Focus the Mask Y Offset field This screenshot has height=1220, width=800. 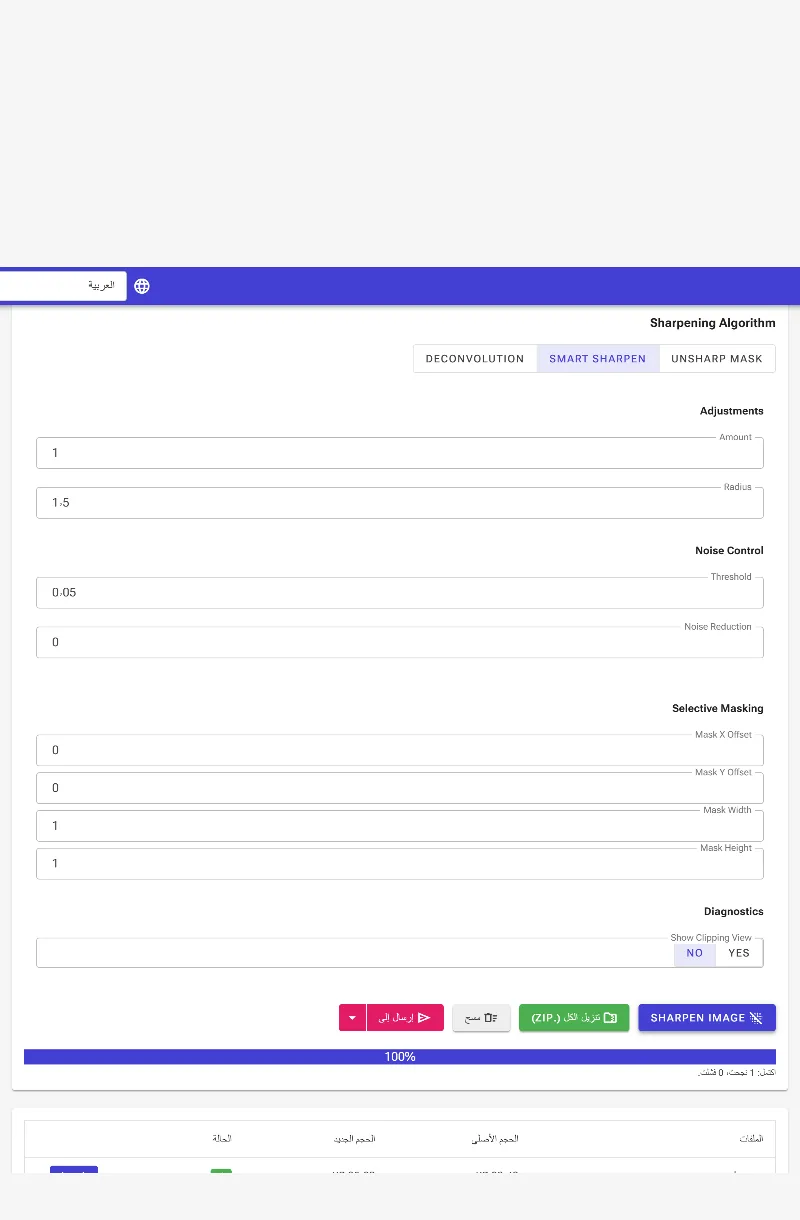click(400, 788)
